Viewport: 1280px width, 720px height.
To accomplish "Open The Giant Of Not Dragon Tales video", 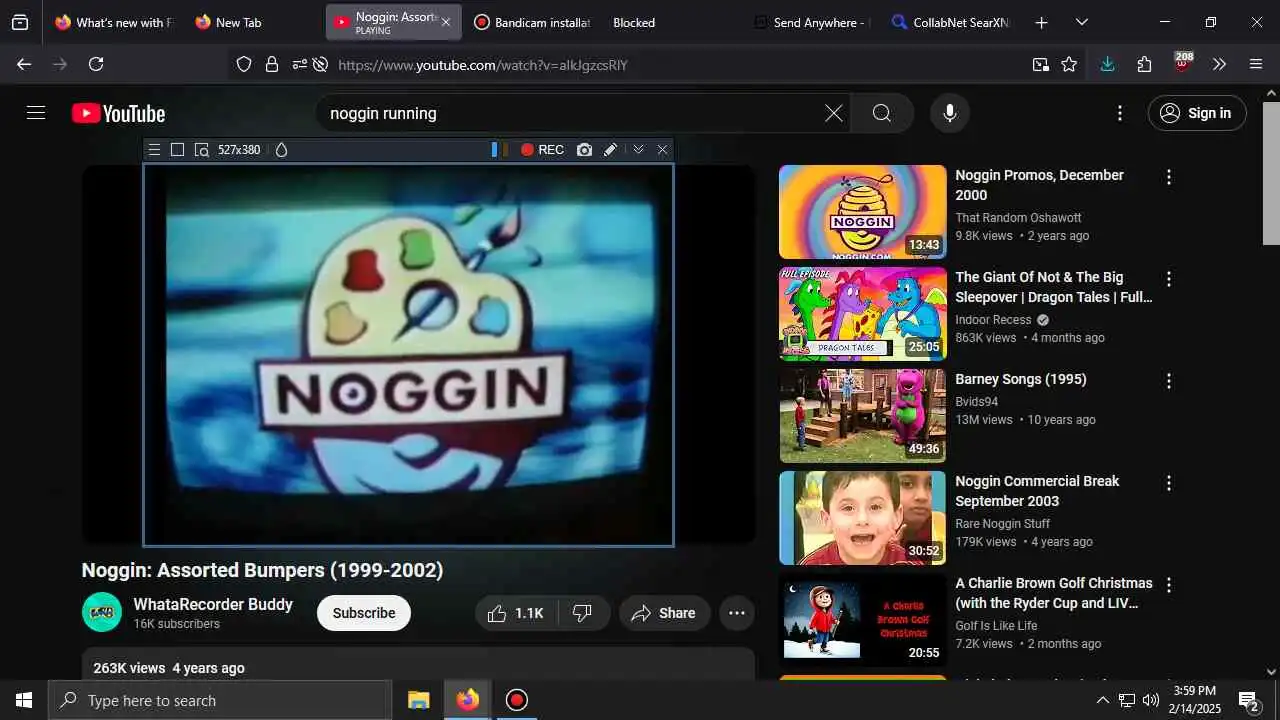I will pos(1054,287).
